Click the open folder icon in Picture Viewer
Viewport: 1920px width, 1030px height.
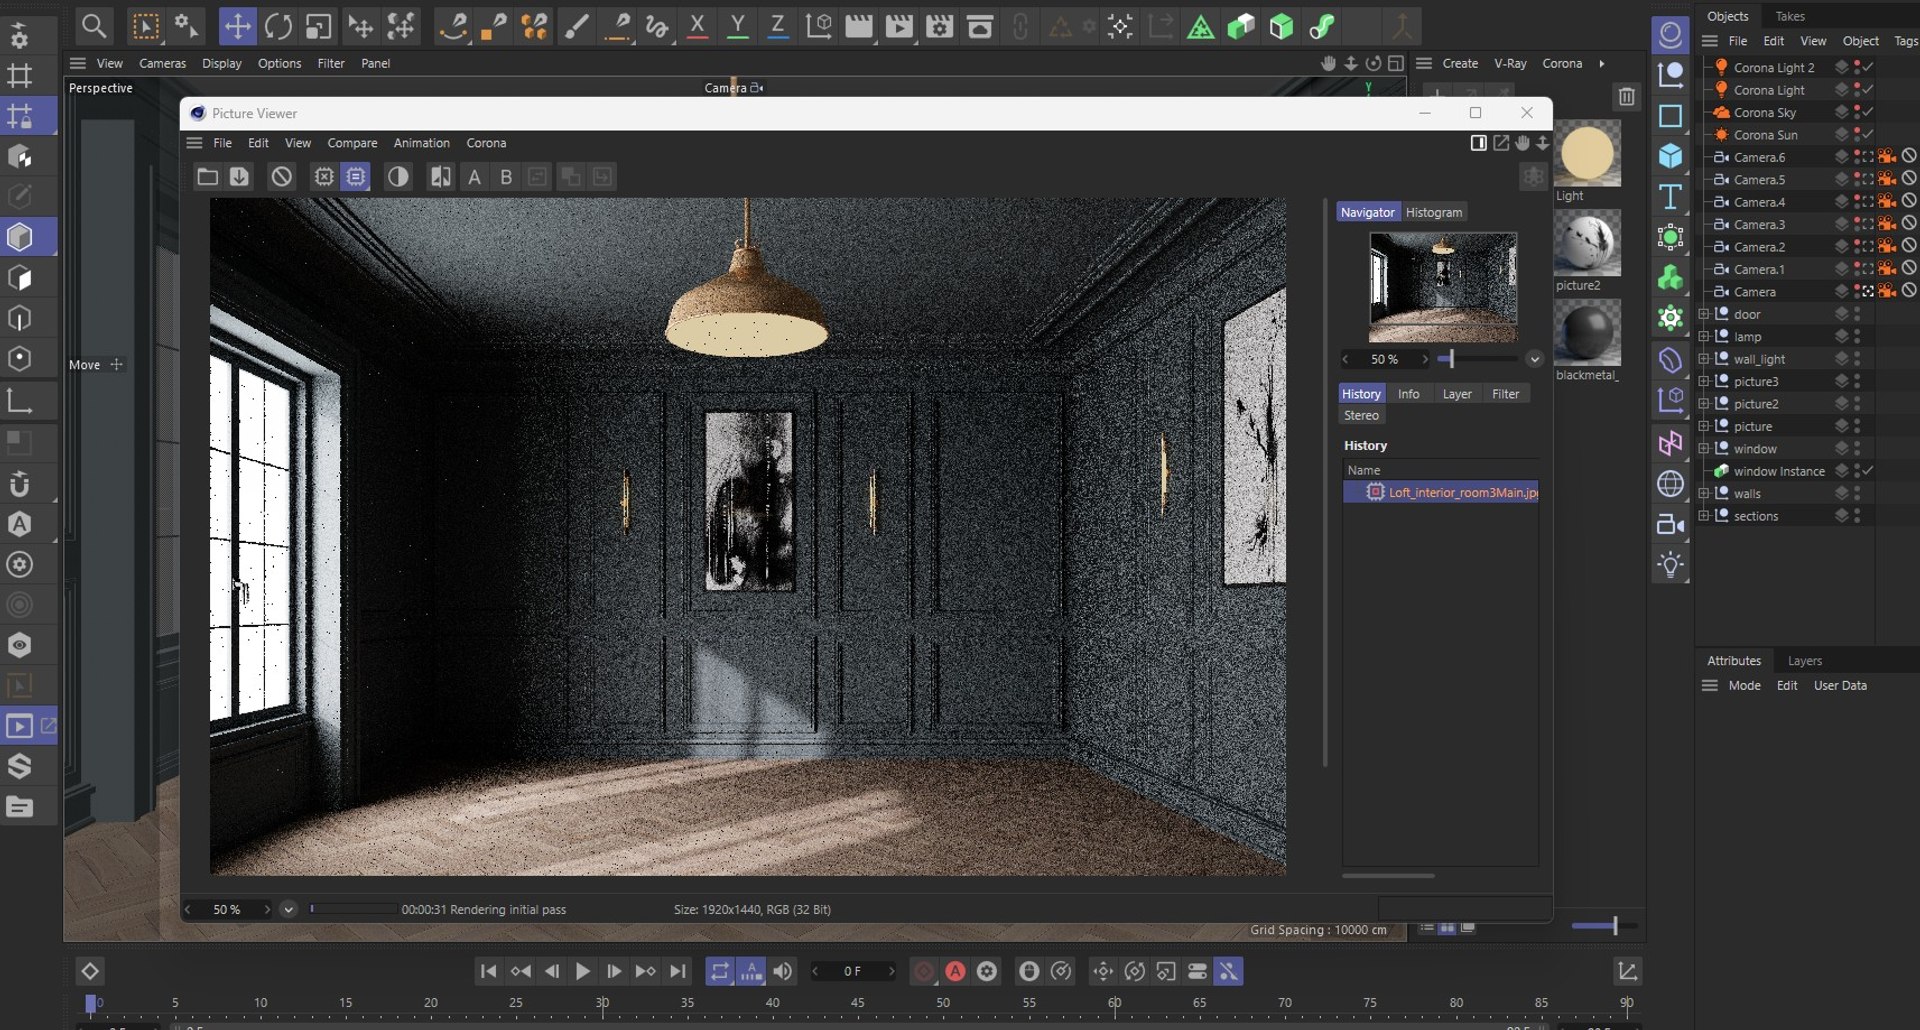(207, 177)
